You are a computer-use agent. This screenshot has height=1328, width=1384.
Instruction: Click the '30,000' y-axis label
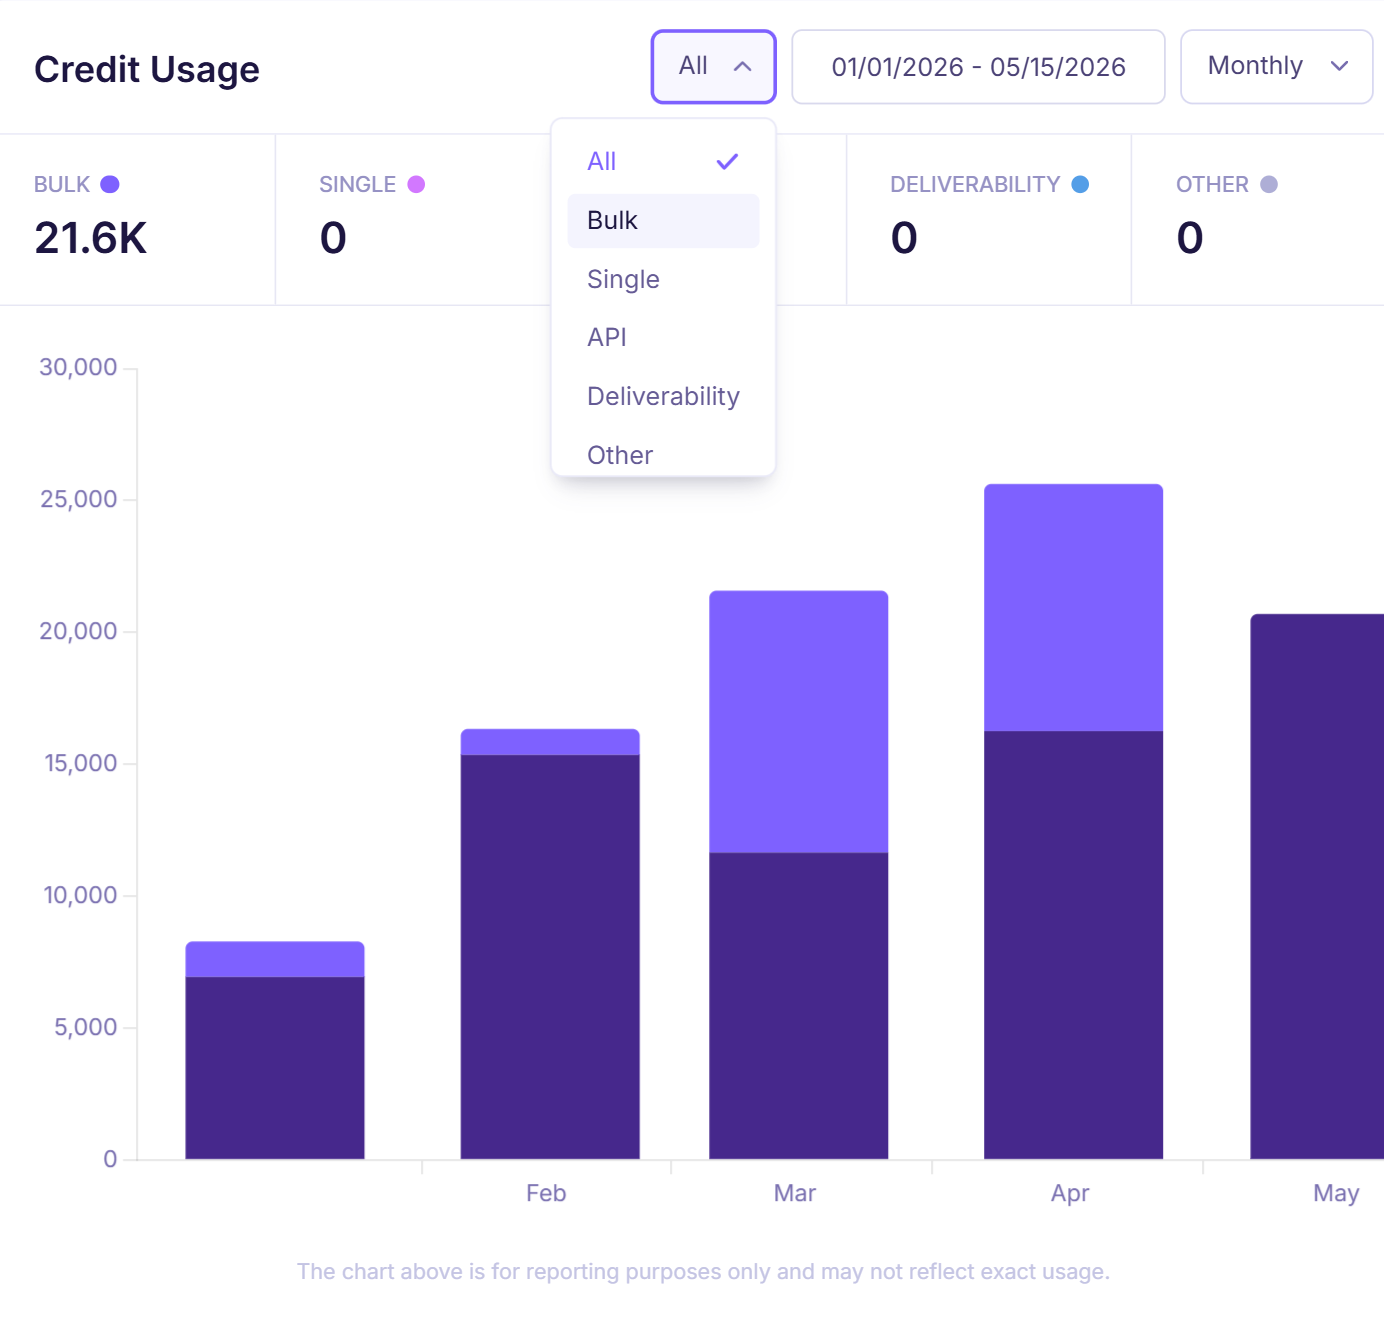pos(78,368)
